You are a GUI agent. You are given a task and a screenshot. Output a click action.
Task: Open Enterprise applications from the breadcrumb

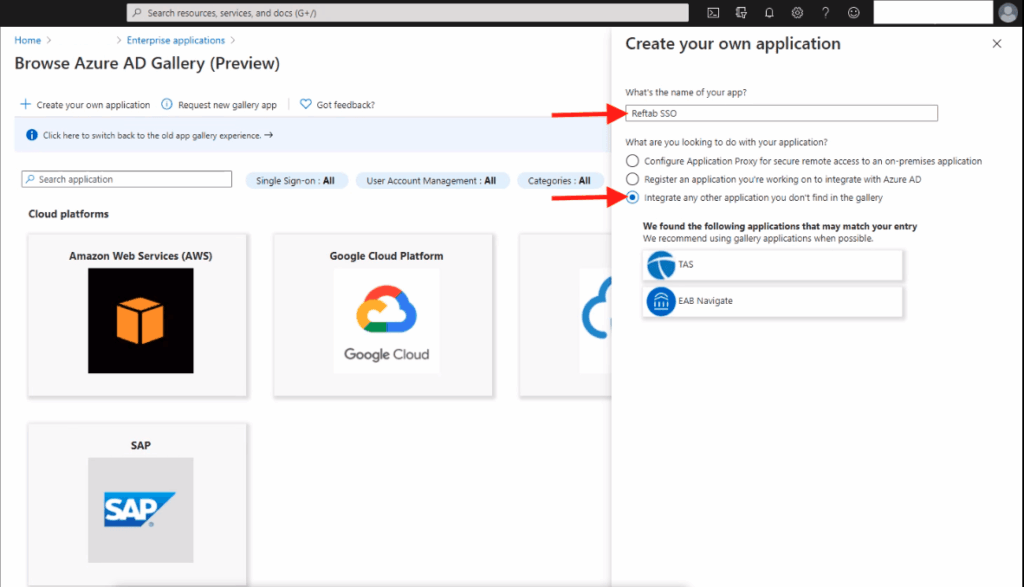(175, 40)
